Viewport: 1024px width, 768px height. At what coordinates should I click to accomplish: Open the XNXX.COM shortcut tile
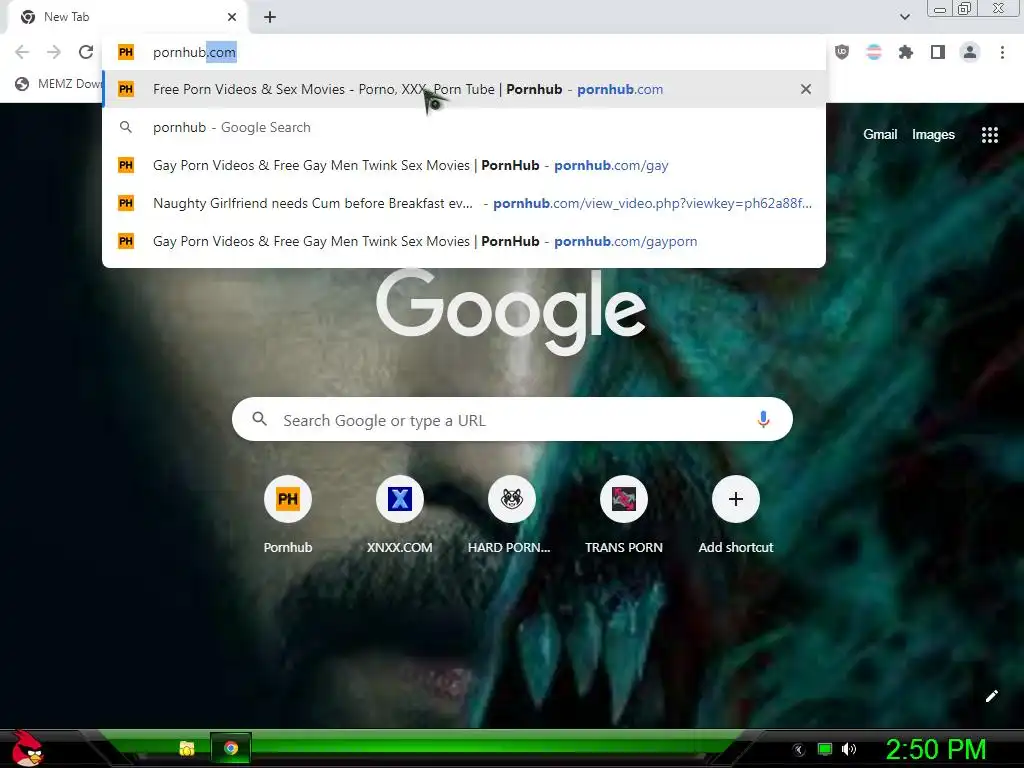tap(400, 515)
